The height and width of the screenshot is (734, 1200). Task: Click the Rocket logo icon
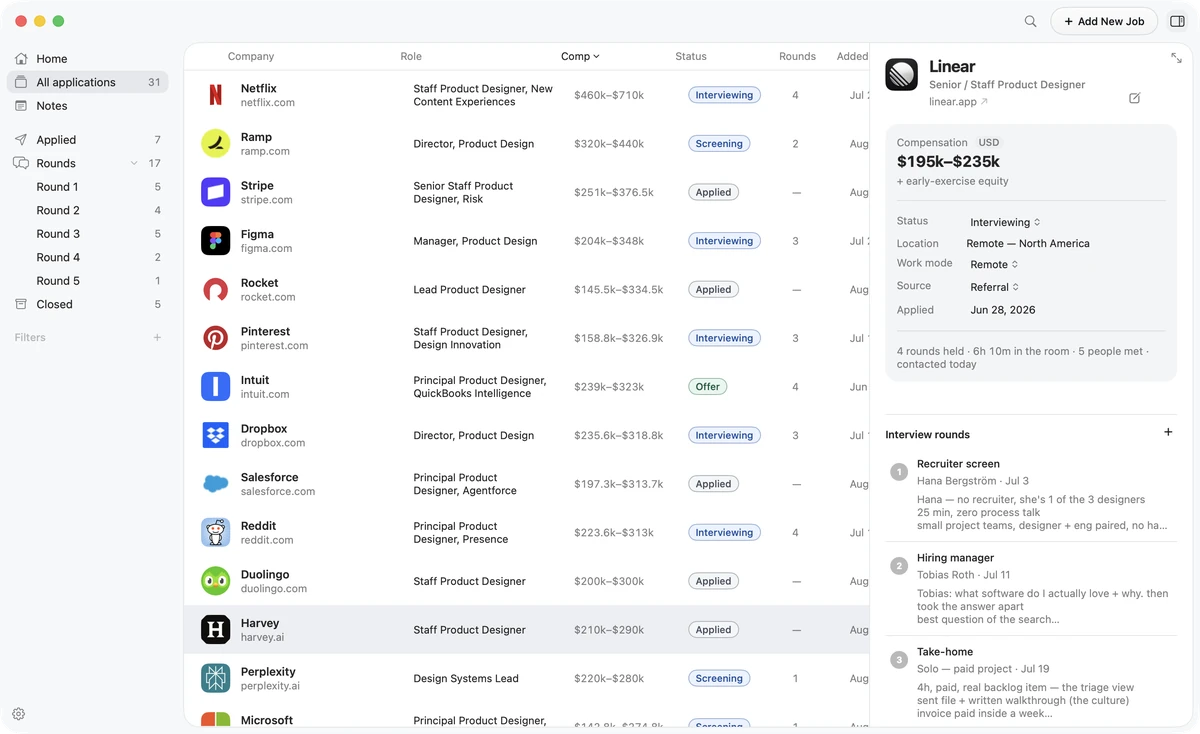click(x=215, y=290)
